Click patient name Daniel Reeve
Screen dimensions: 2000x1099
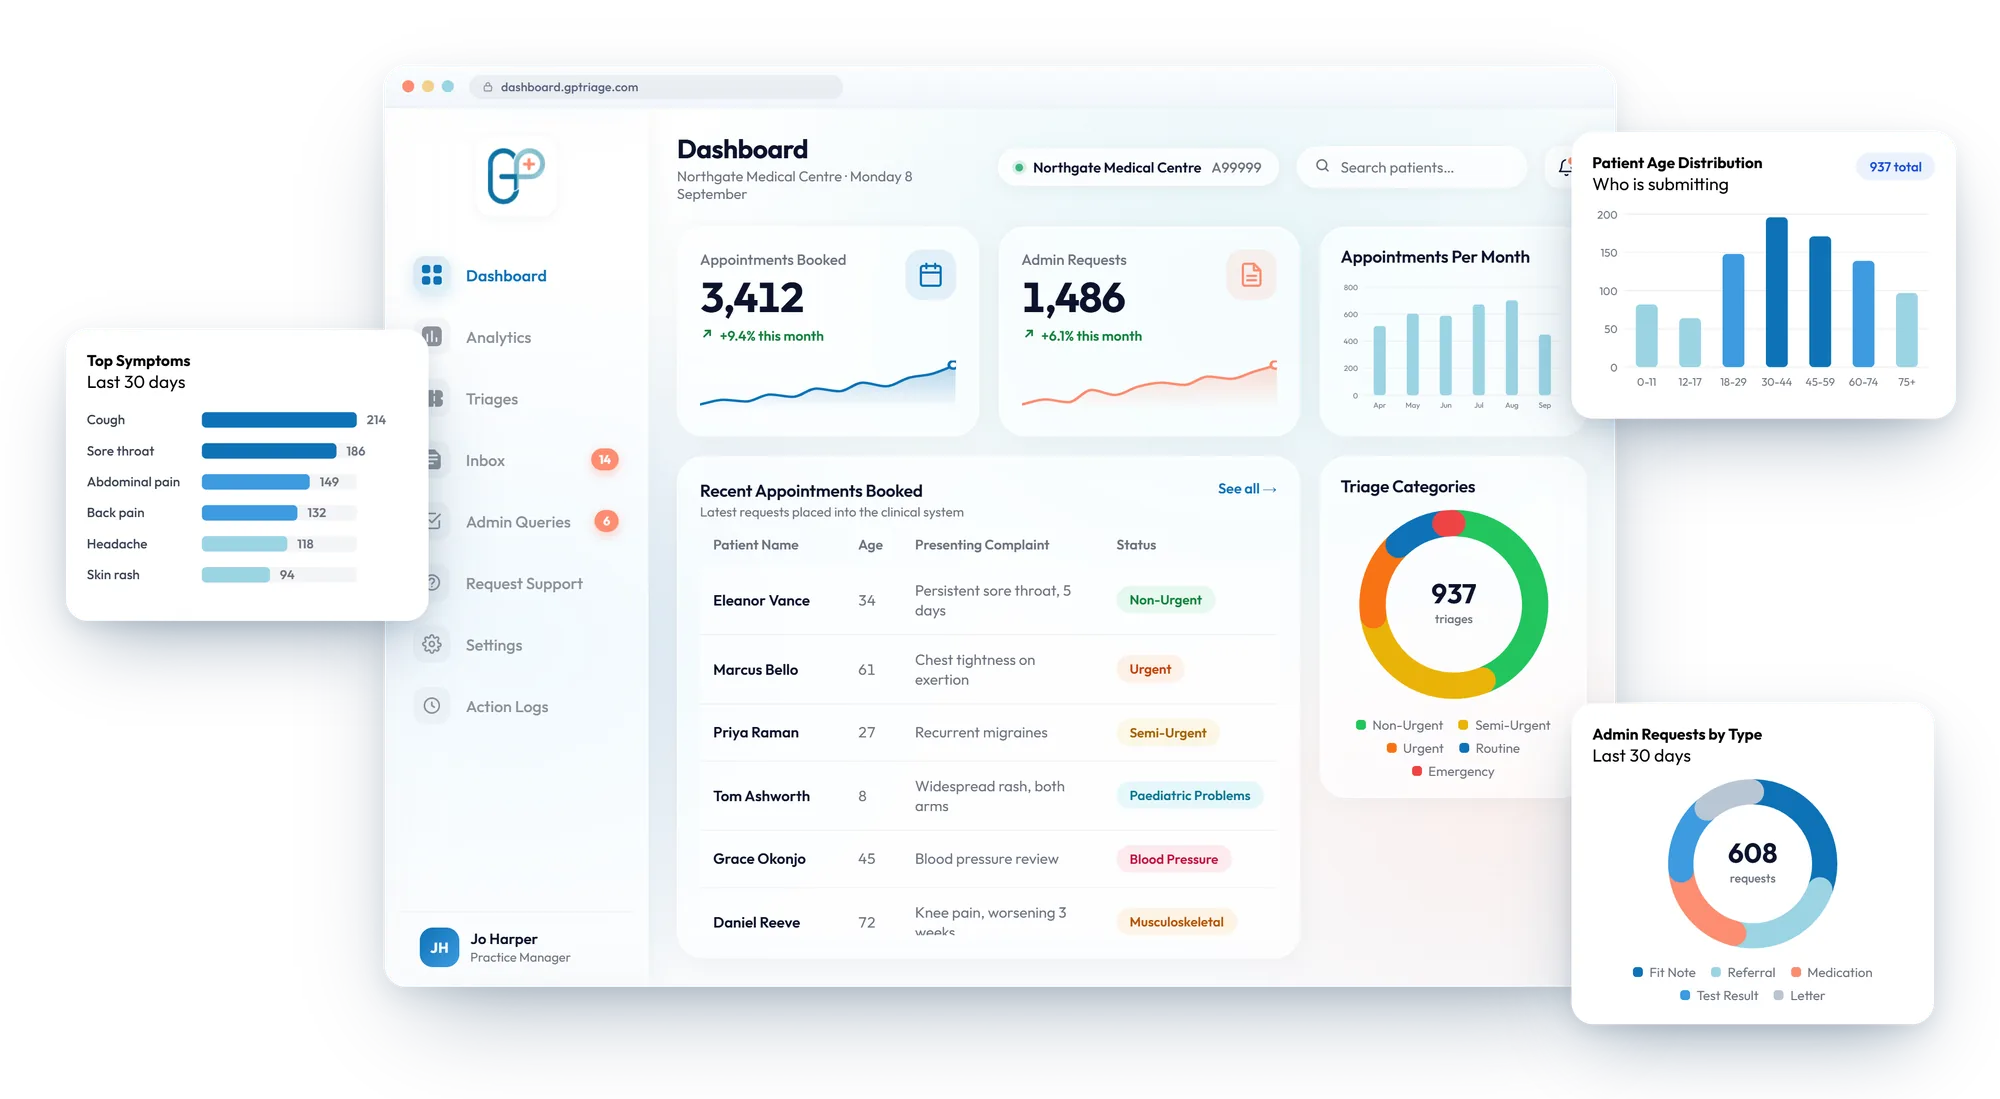click(x=756, y=922)
